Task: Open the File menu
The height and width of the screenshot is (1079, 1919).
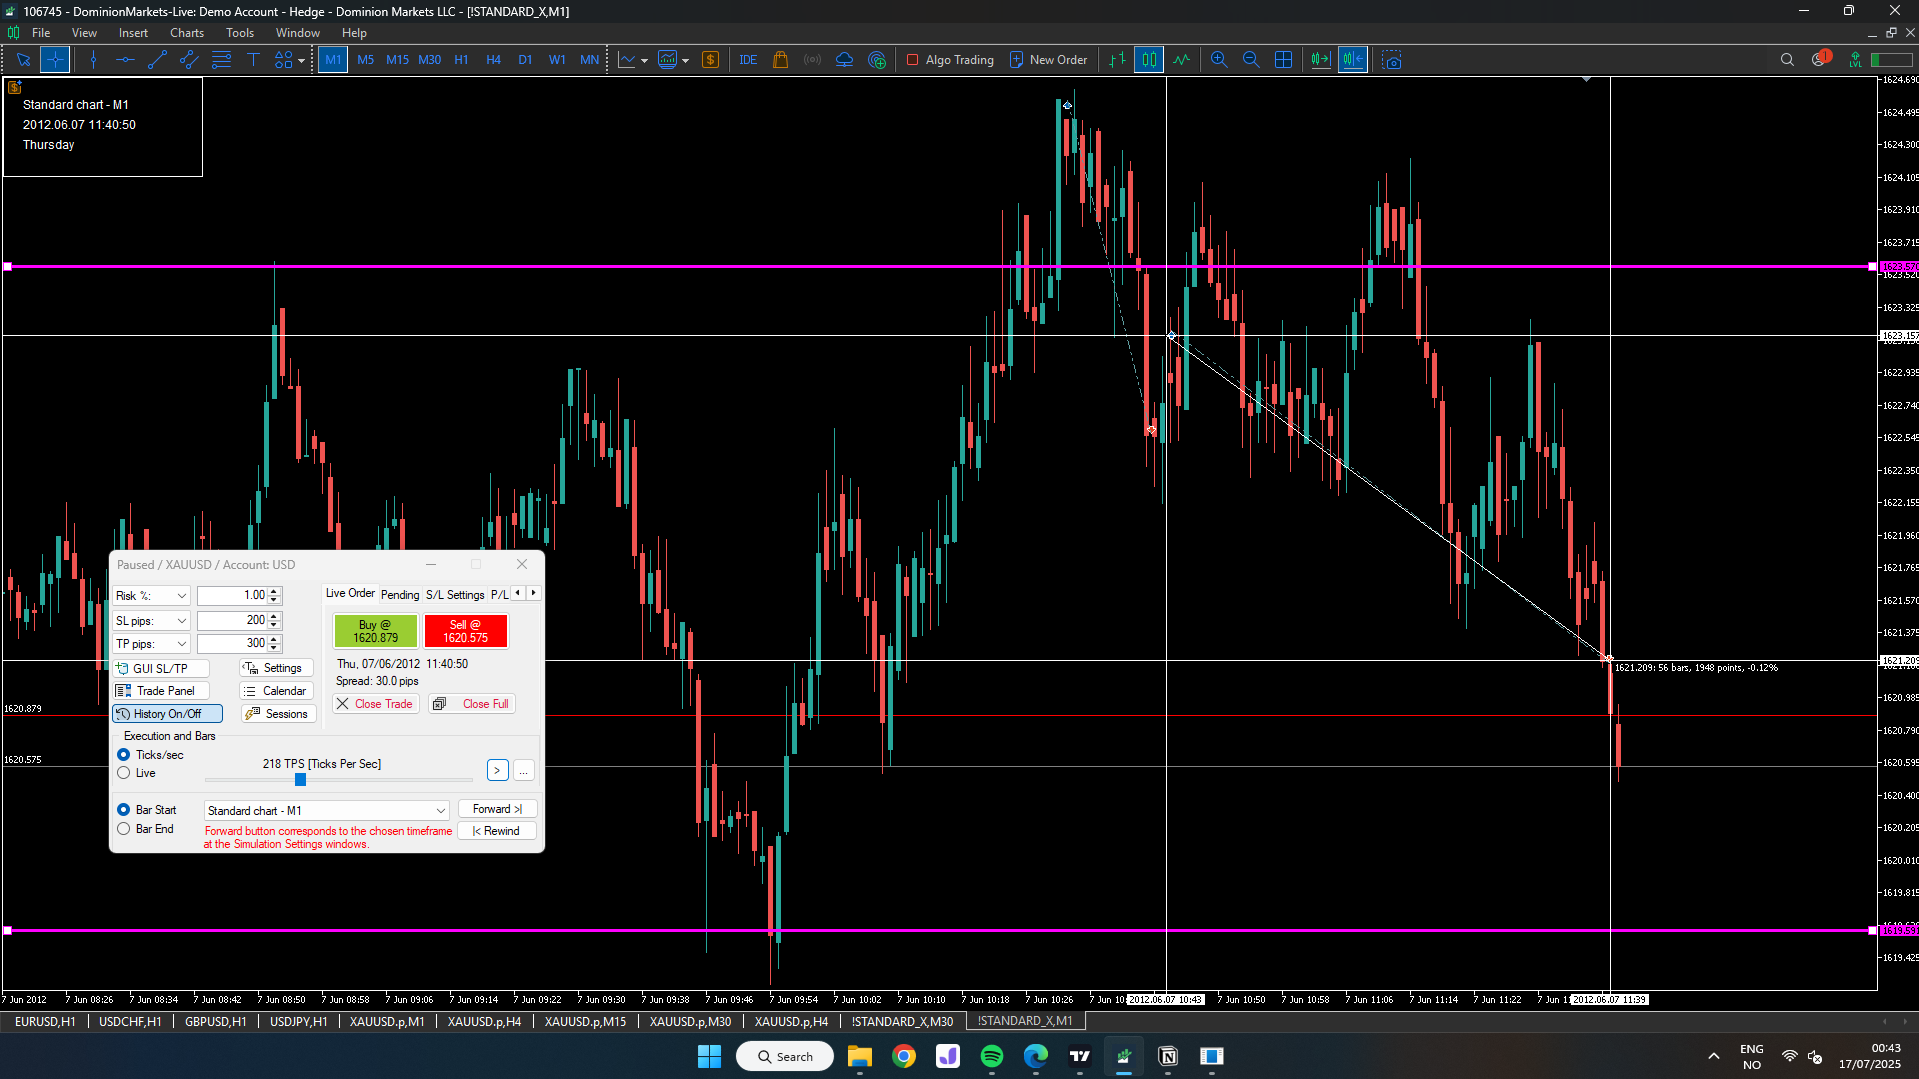Action: (41, 33)
